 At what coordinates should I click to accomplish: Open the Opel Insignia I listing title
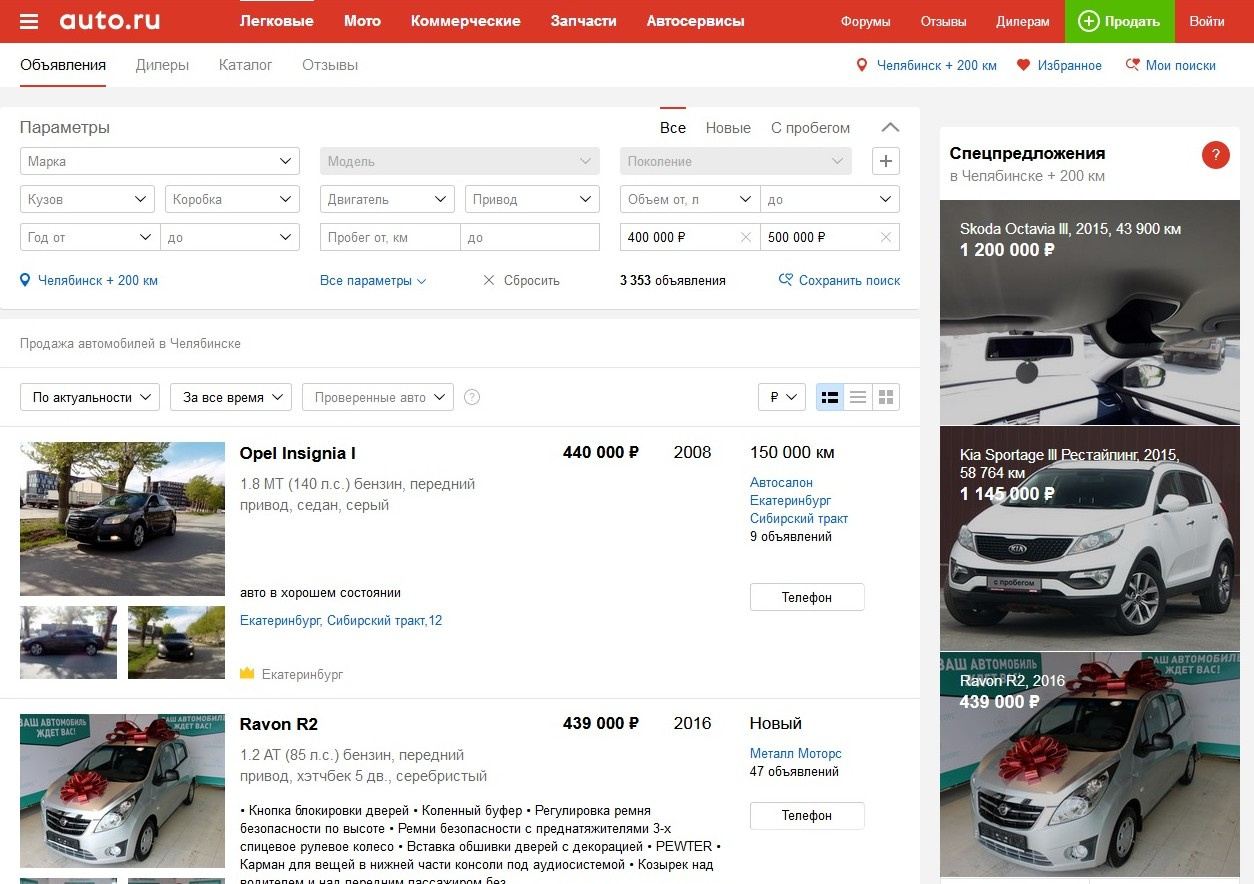tap(297, 453)
